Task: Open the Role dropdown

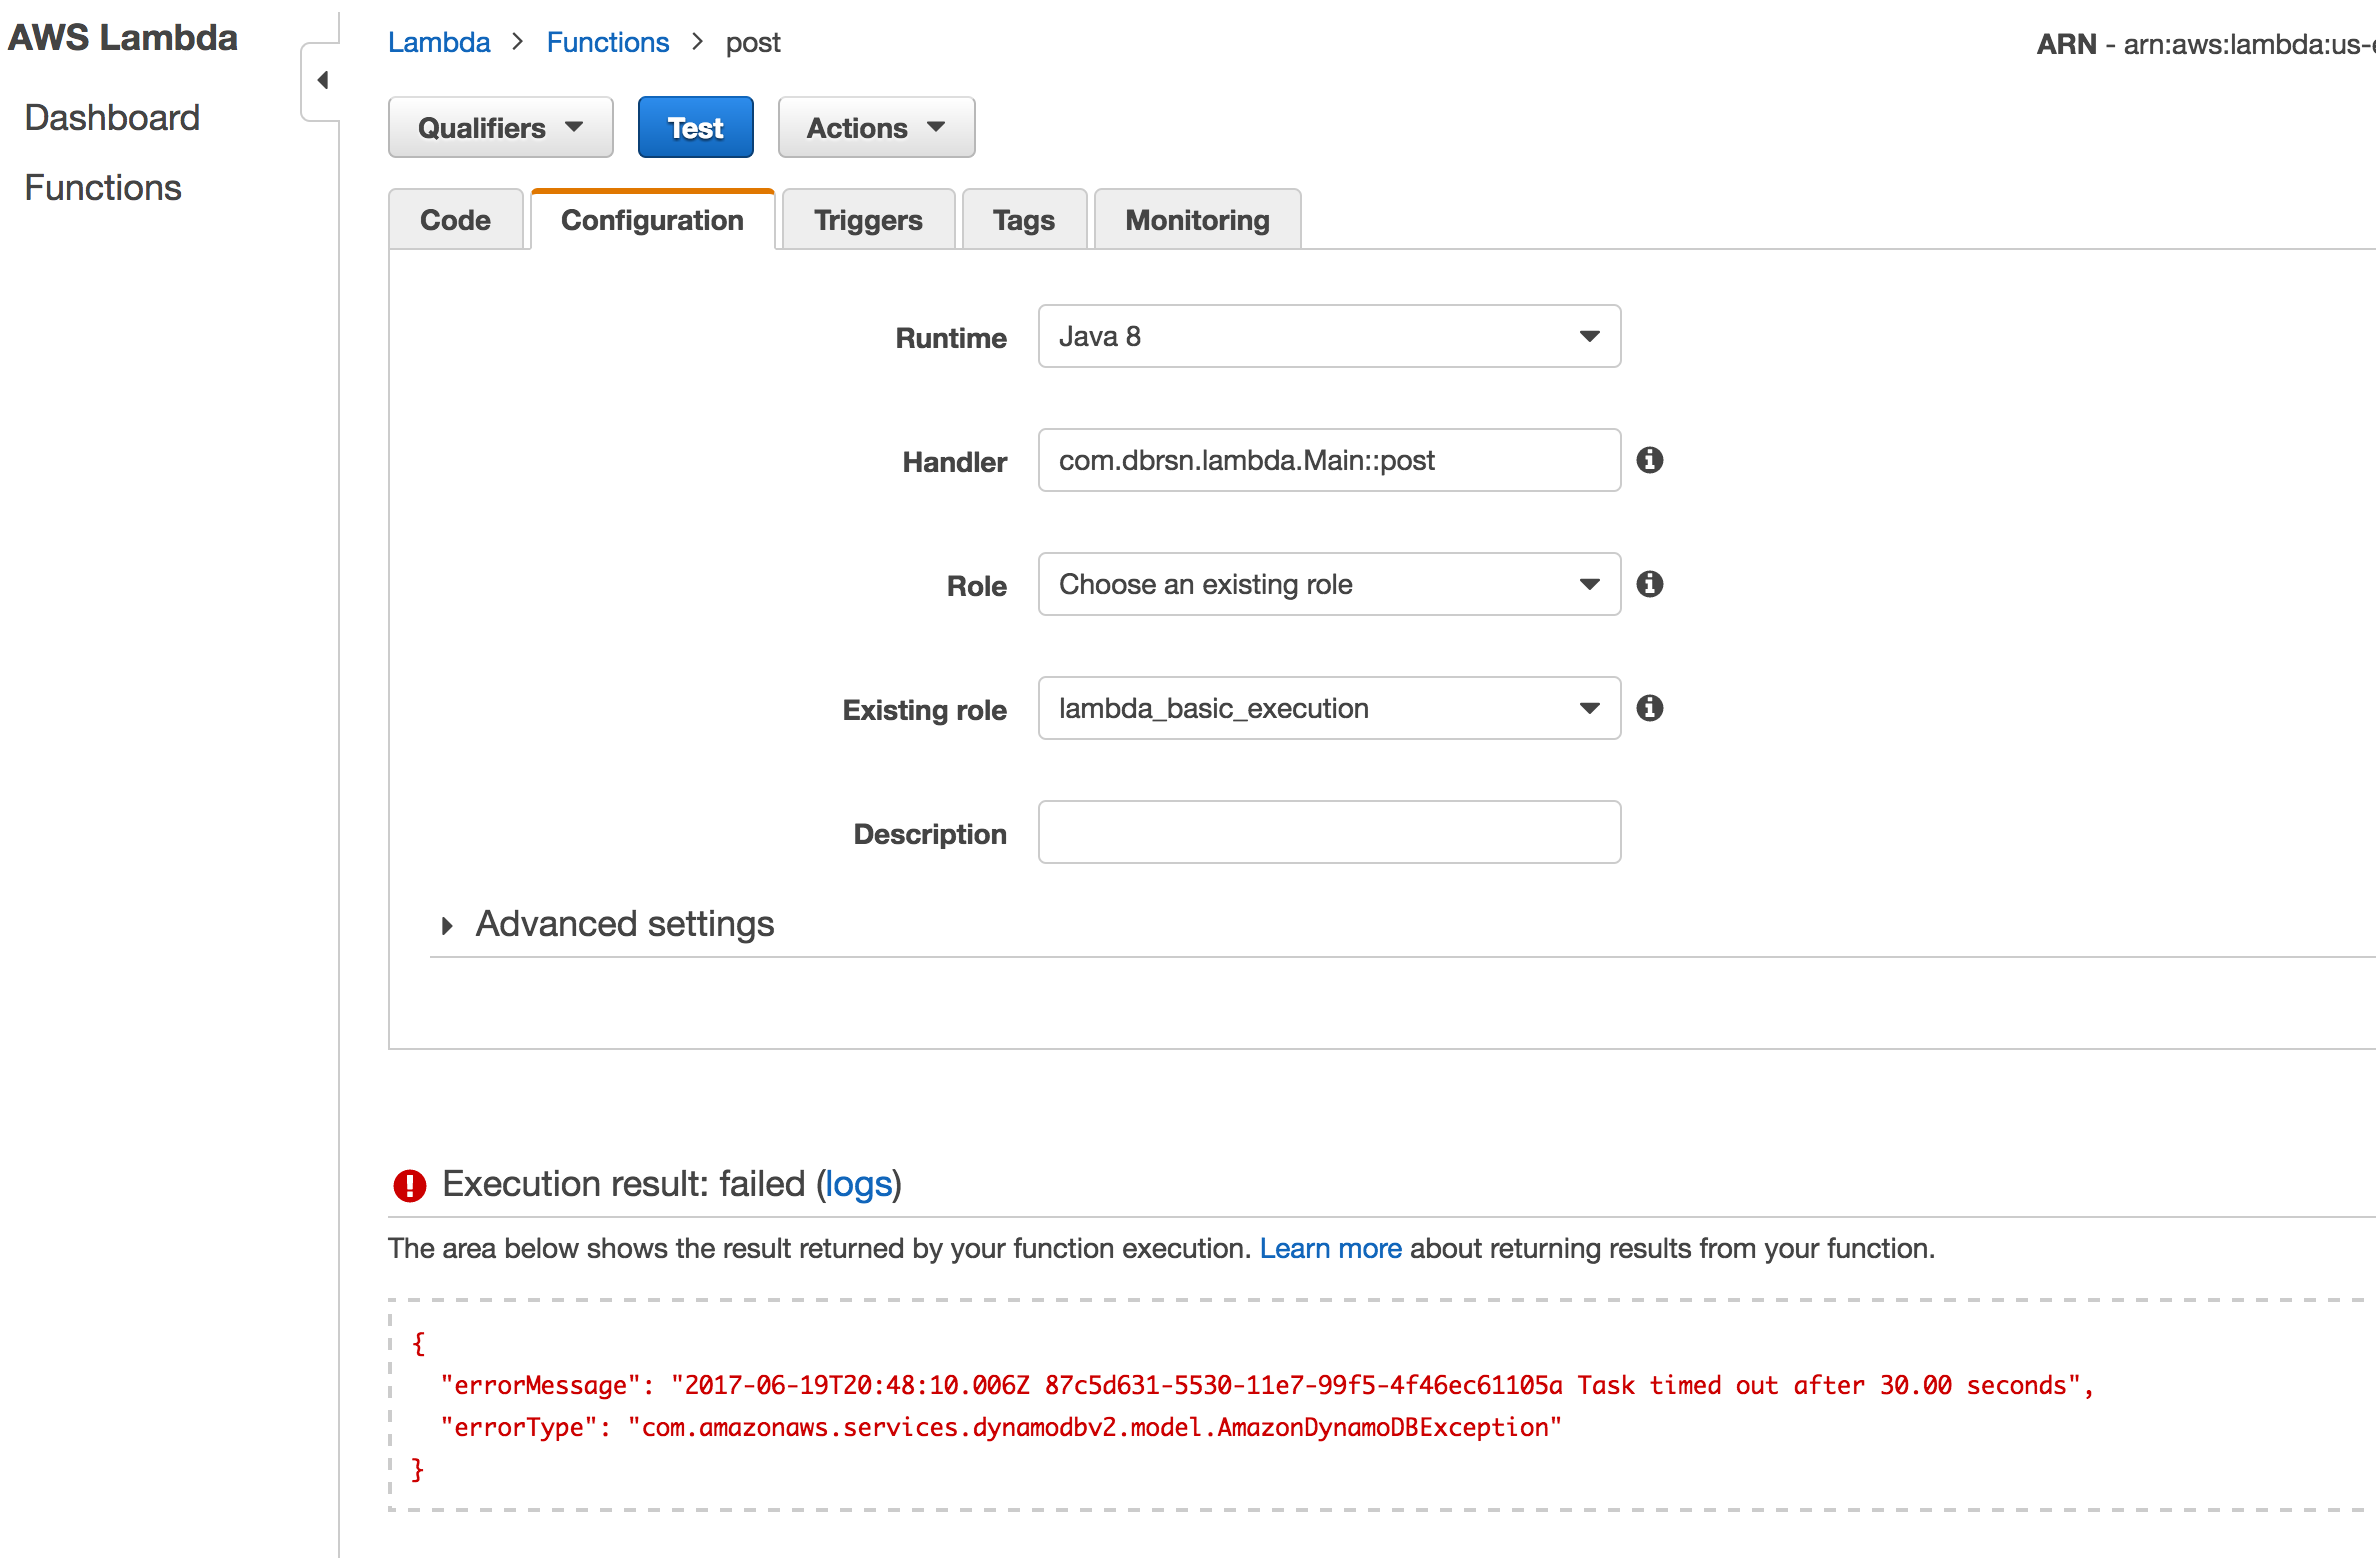Action: (x=1329, y=584)
